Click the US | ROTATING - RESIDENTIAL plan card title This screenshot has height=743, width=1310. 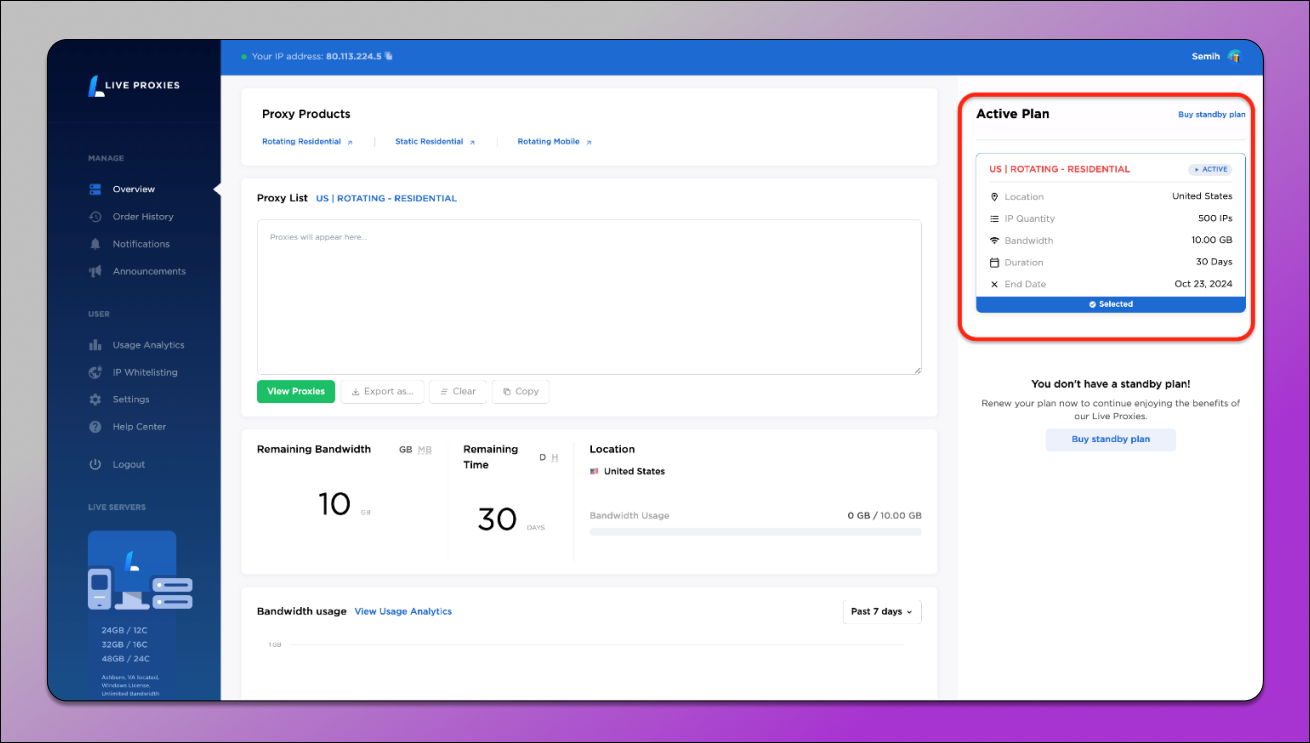tap(1059, 169)
